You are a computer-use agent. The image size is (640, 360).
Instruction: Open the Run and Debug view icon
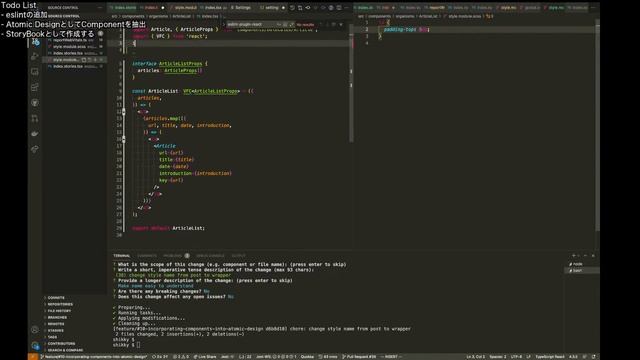point(35,56)
